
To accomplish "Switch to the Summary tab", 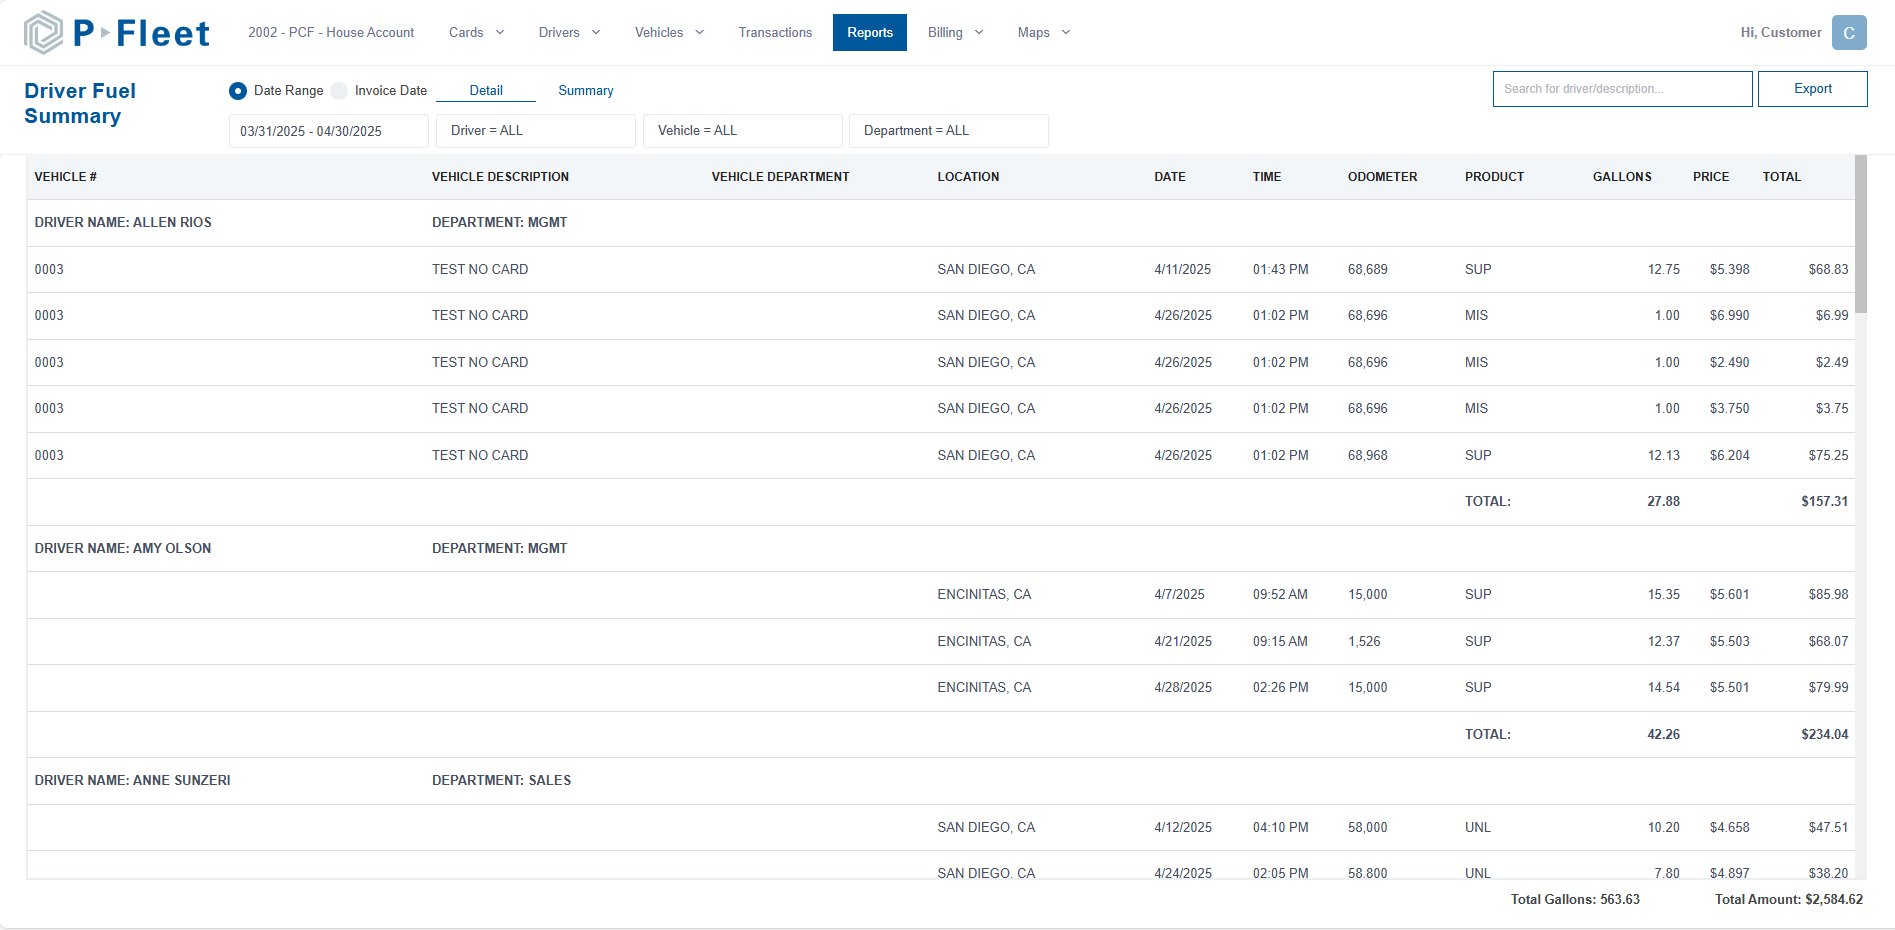I will pos(585,90).
